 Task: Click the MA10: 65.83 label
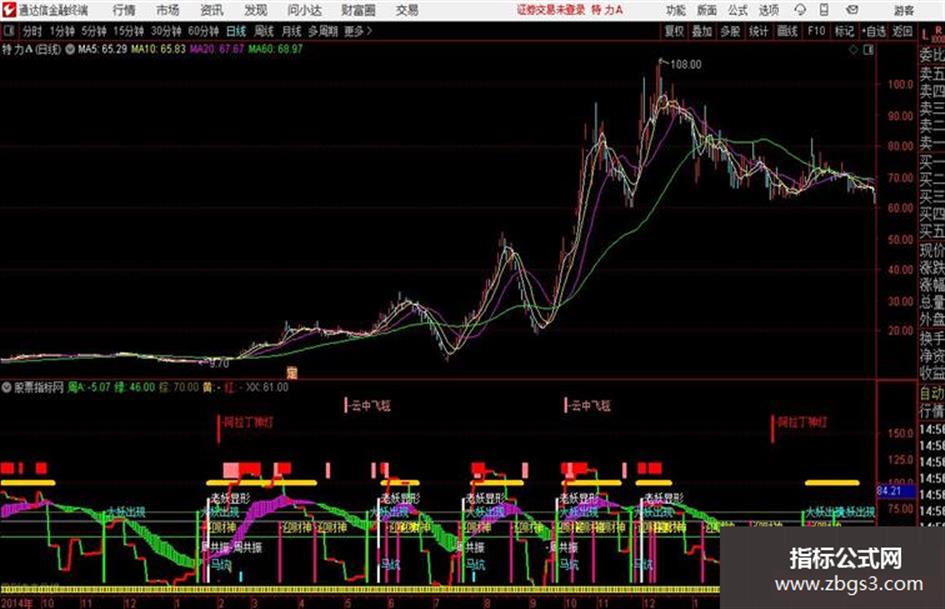coord(159,49)
